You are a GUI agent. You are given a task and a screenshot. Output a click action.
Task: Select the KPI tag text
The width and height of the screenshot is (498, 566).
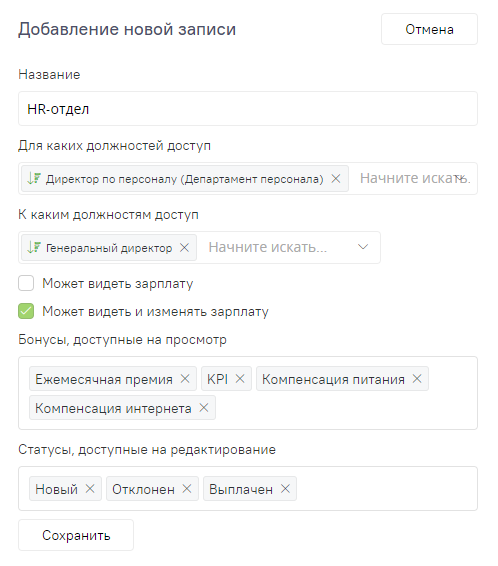217,379
